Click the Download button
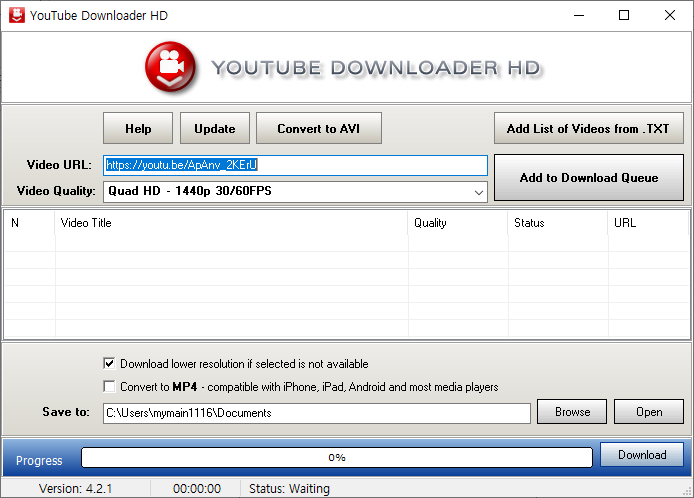The image size is (694, 498). click(x=642, y=455)
